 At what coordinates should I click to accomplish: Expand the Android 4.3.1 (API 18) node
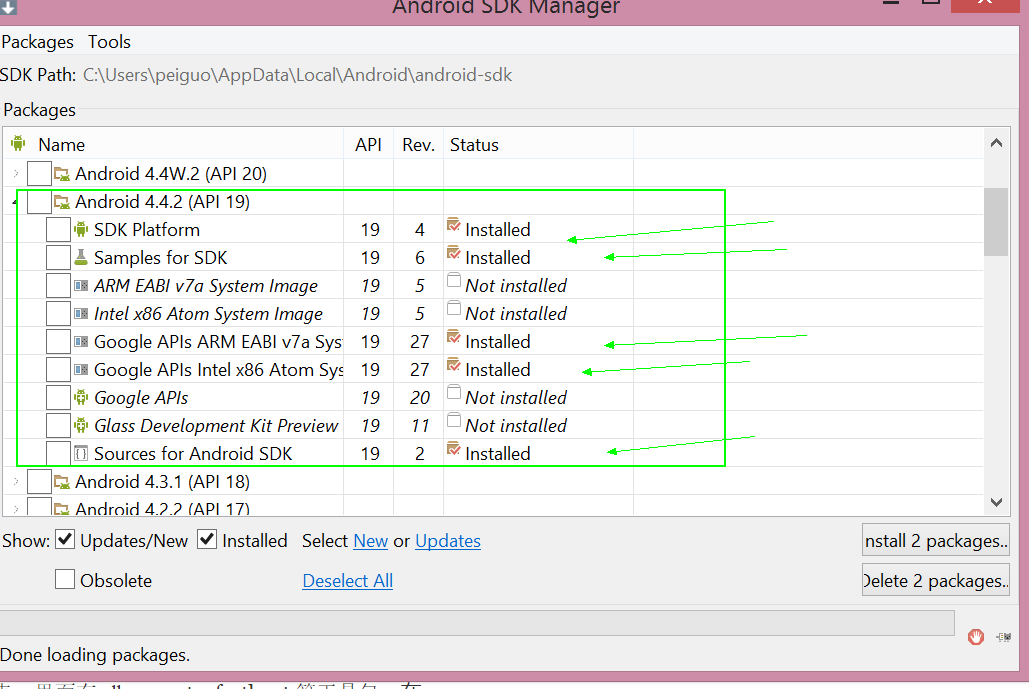[16, 482]
